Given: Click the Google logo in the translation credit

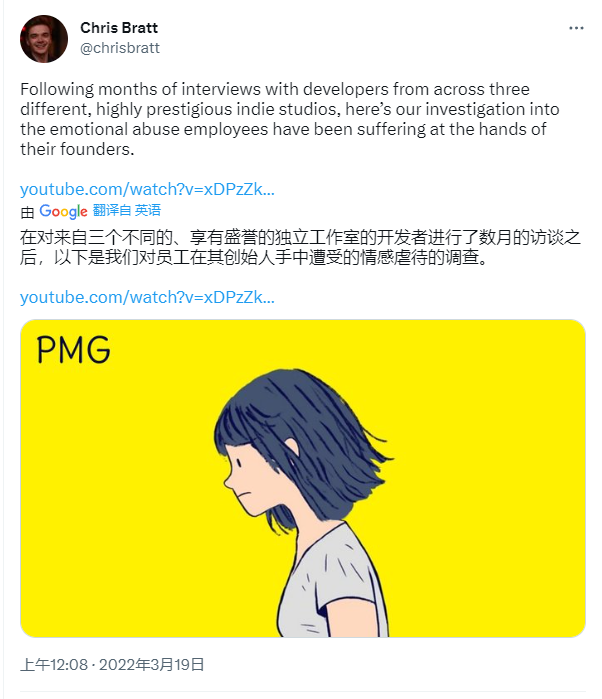Looking at the screenshot, I should coord(63,211).
